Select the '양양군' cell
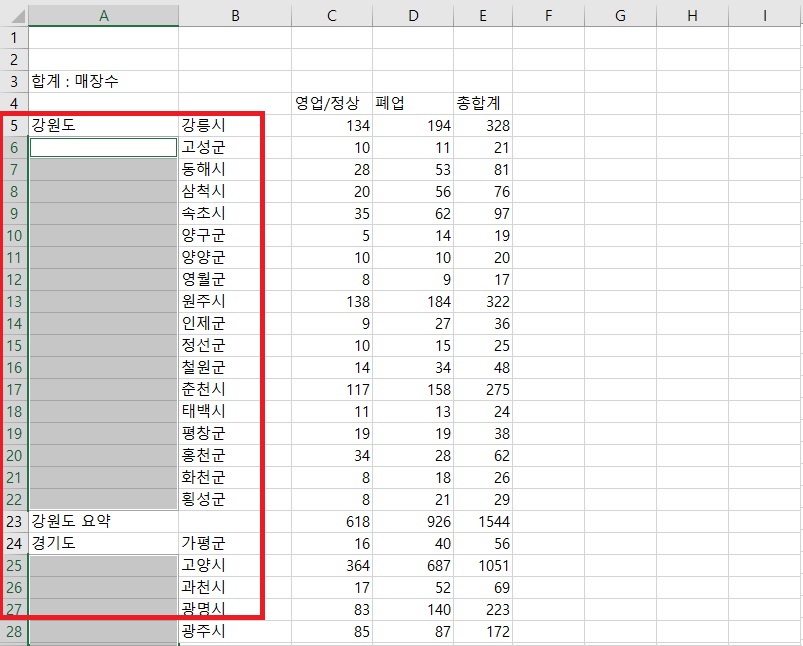 point(235,258)
